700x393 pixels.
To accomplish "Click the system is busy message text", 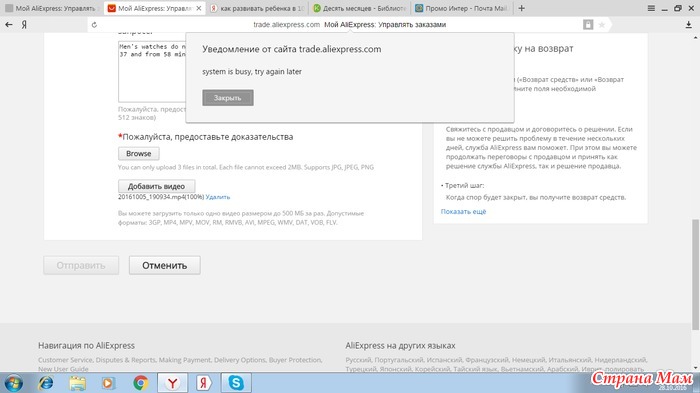I will click(252, 71).
